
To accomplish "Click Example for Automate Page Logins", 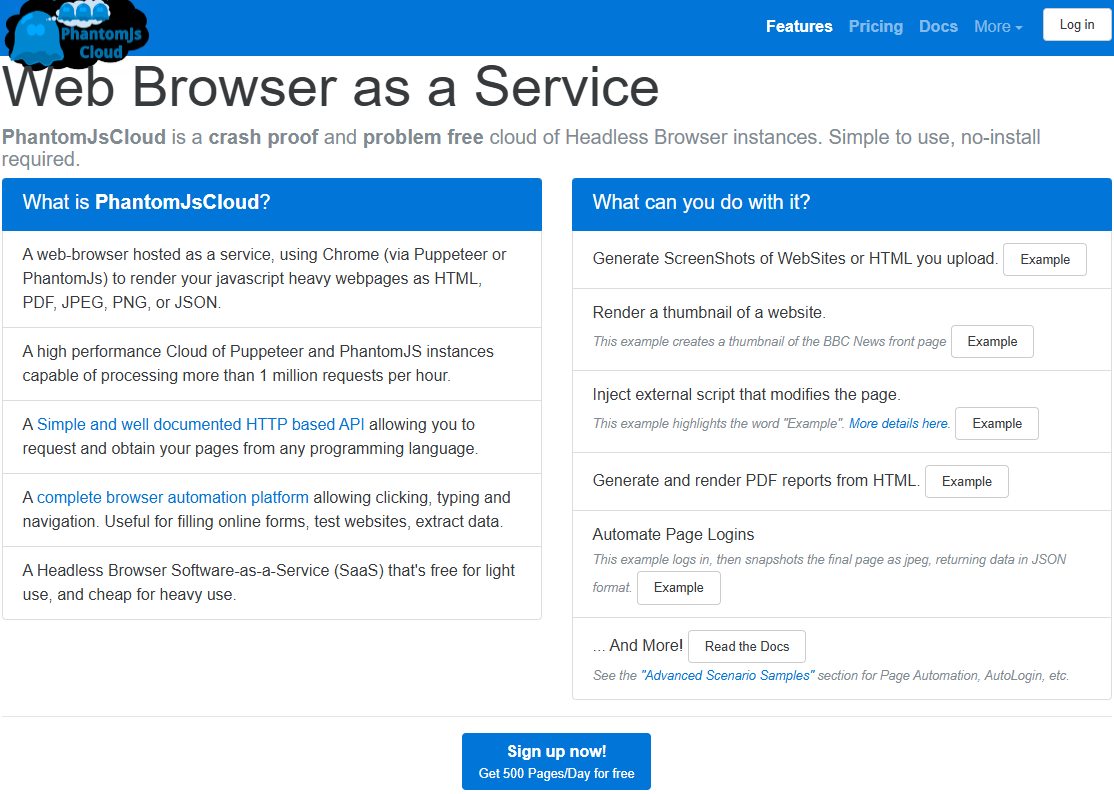I will 678,588.
